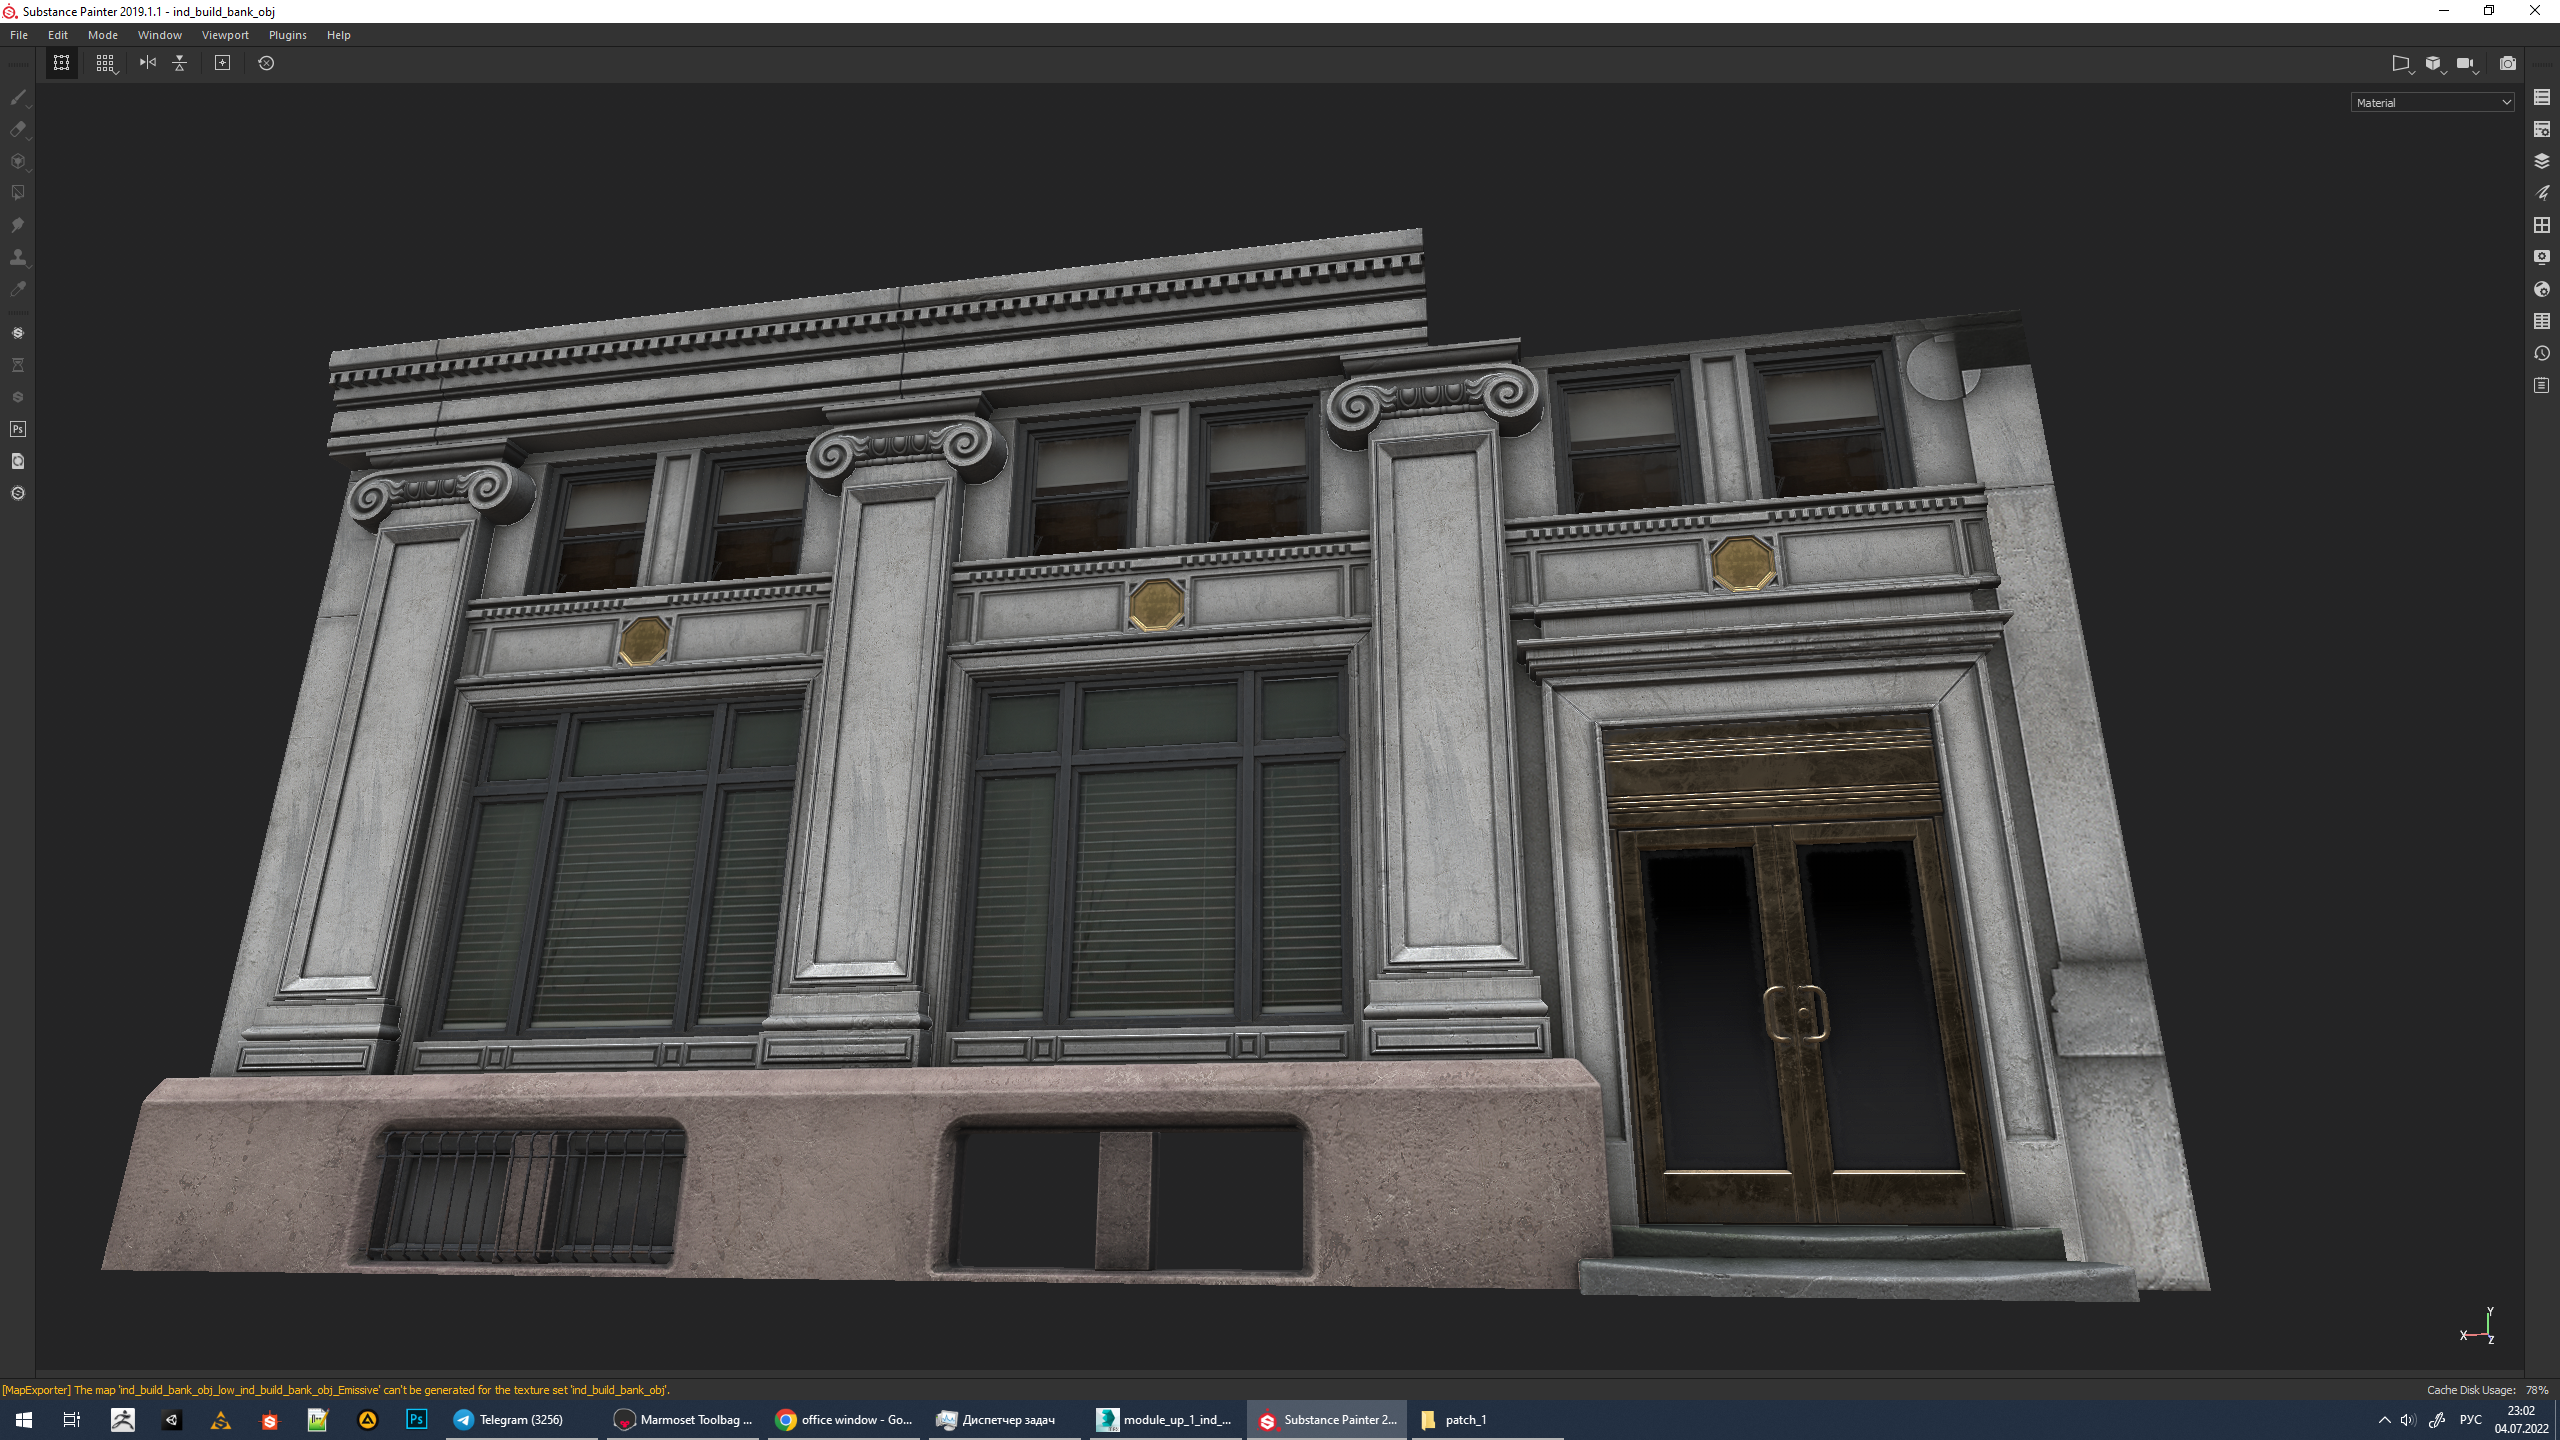This screenshot has height=1440, width=2560.
Task: Click the Export to Photoshop icon
Action: tap(17, 429)
